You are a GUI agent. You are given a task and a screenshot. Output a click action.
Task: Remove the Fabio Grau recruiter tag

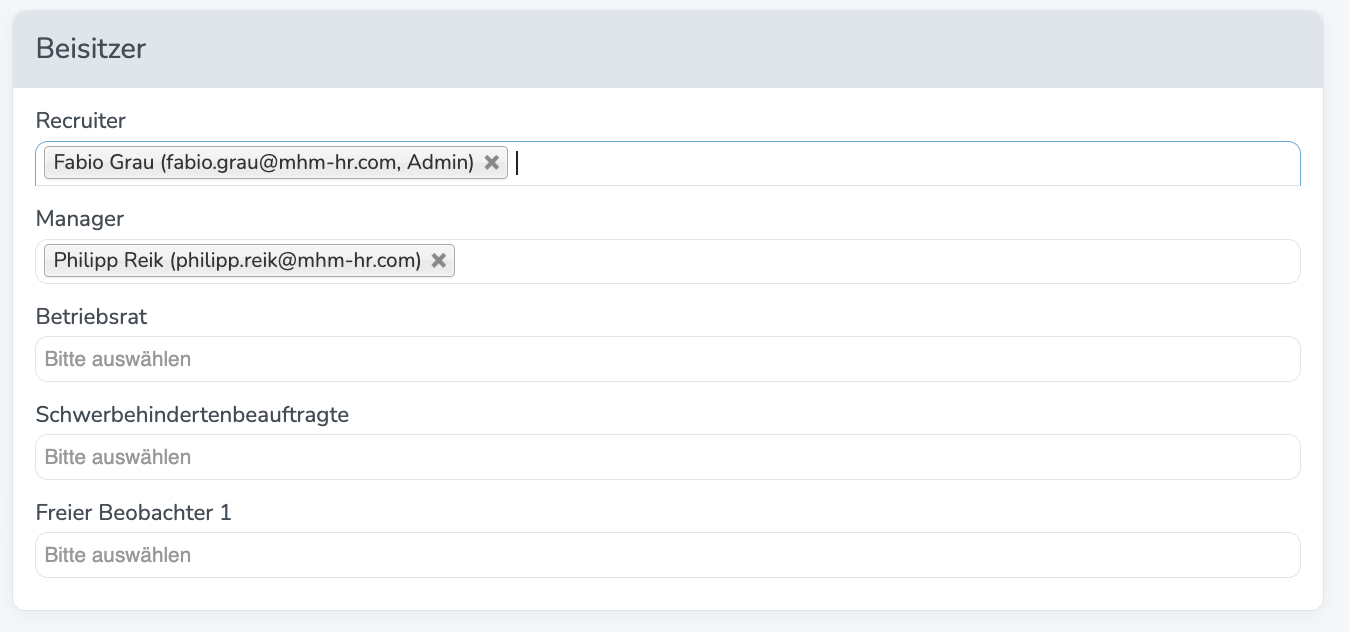click(x=491, y=162)
